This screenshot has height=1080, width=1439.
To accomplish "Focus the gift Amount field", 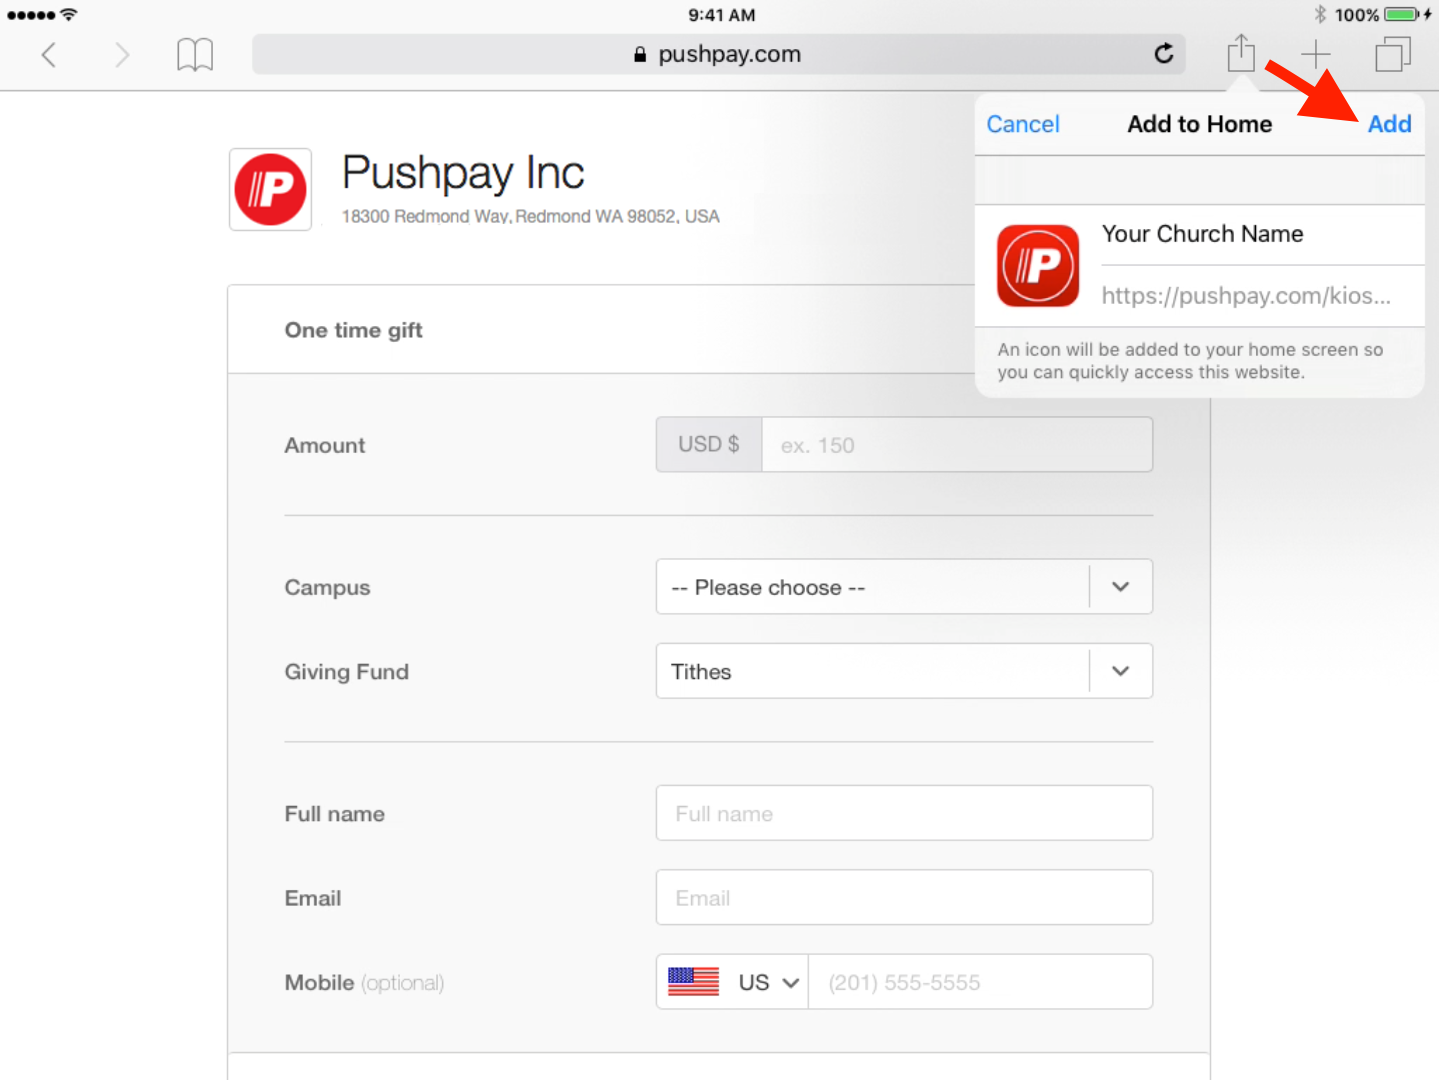I will [956, 445].
